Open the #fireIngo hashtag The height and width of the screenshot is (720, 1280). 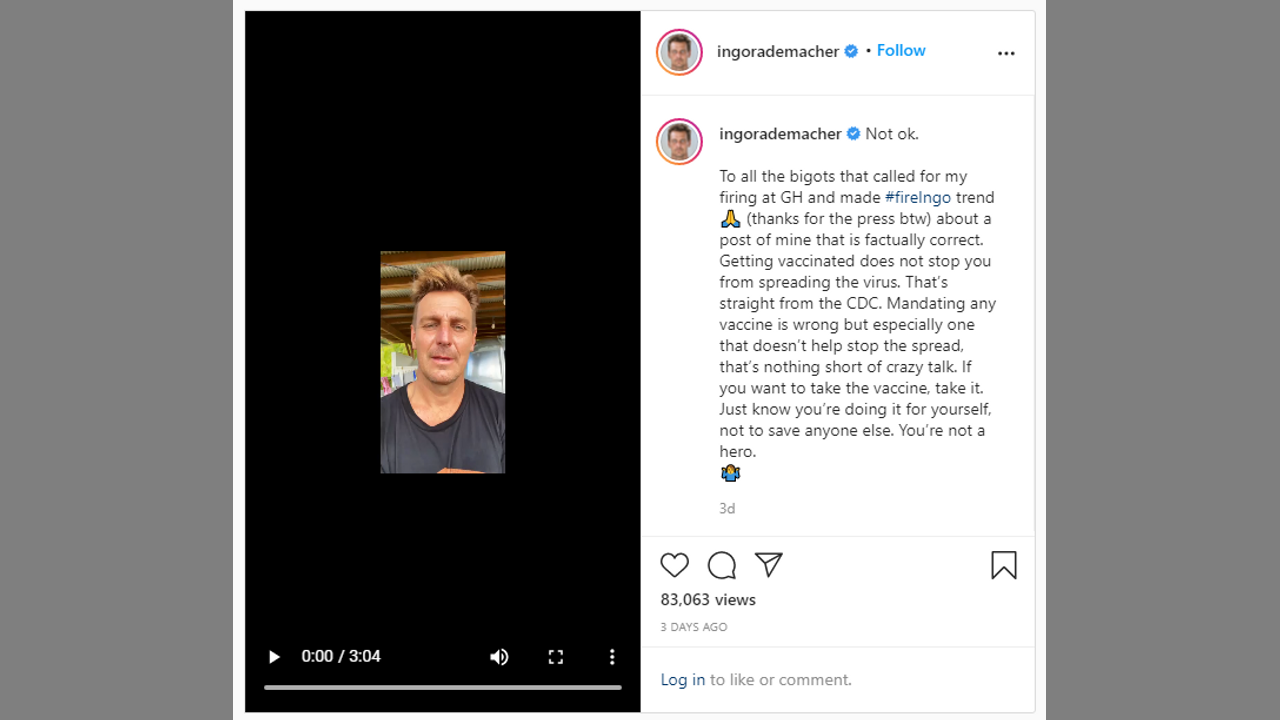[x=917, y=198]
